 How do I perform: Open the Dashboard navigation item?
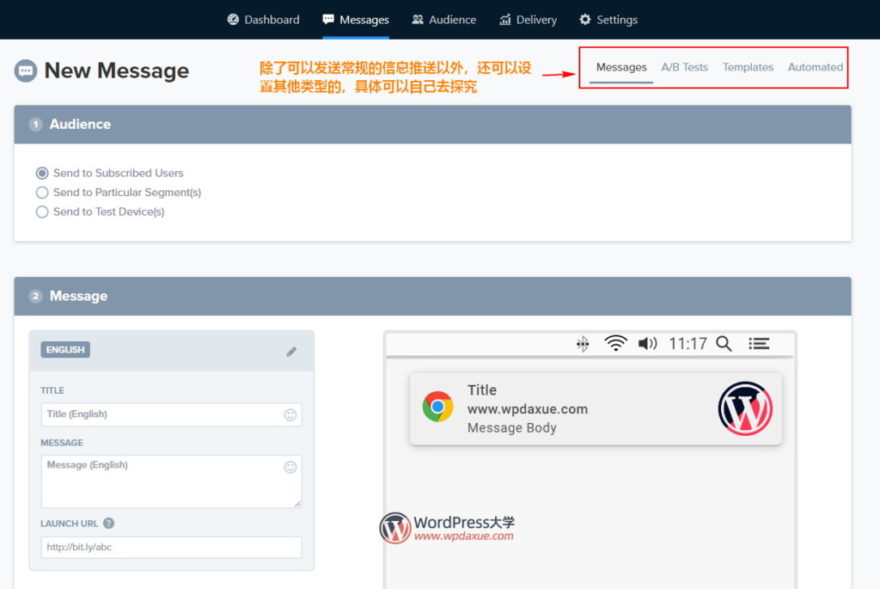[x=263, y=20]
